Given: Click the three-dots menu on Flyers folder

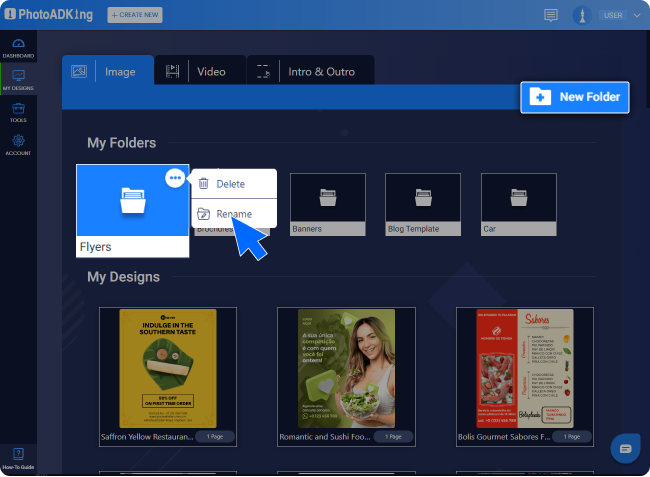Looking at the screenshot, I should [x=175, y=178].
